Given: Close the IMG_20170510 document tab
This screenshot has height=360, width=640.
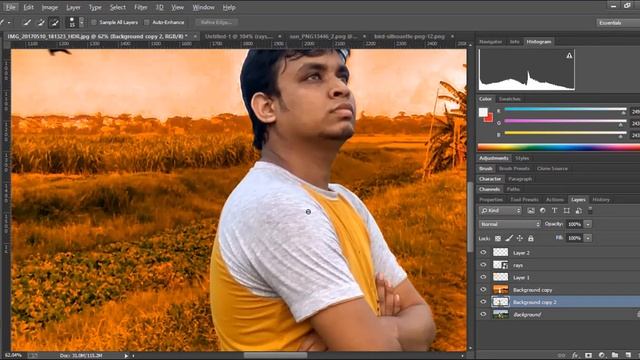Looking at the screenshot, I should pyautogui.click(x=195, y=36).
